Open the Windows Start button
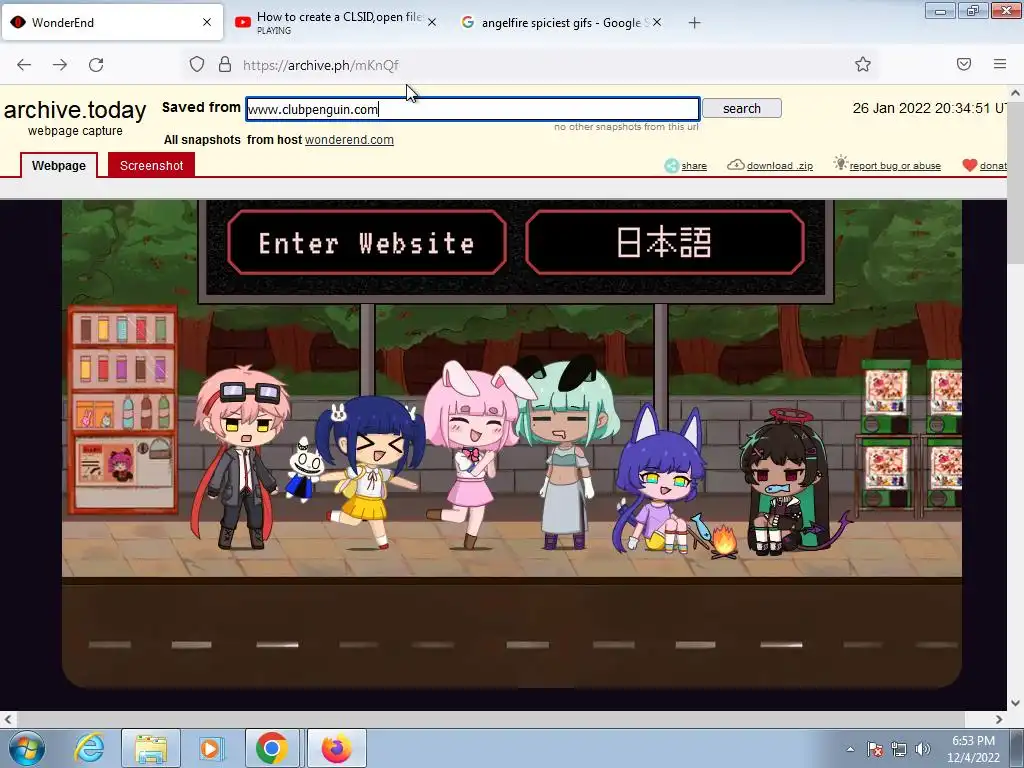This screenshot has height=768, width=1024. tap(27, 748)
